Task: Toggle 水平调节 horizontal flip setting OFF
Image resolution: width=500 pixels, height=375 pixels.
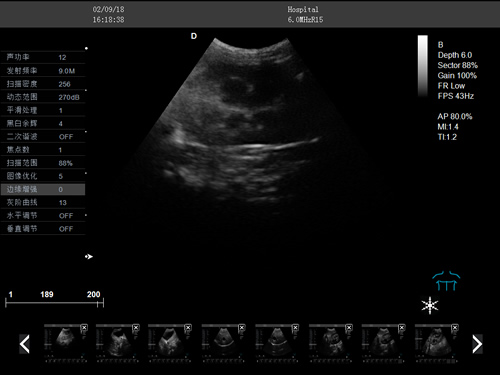Action: pyautogui.click(x=43, y=216)
